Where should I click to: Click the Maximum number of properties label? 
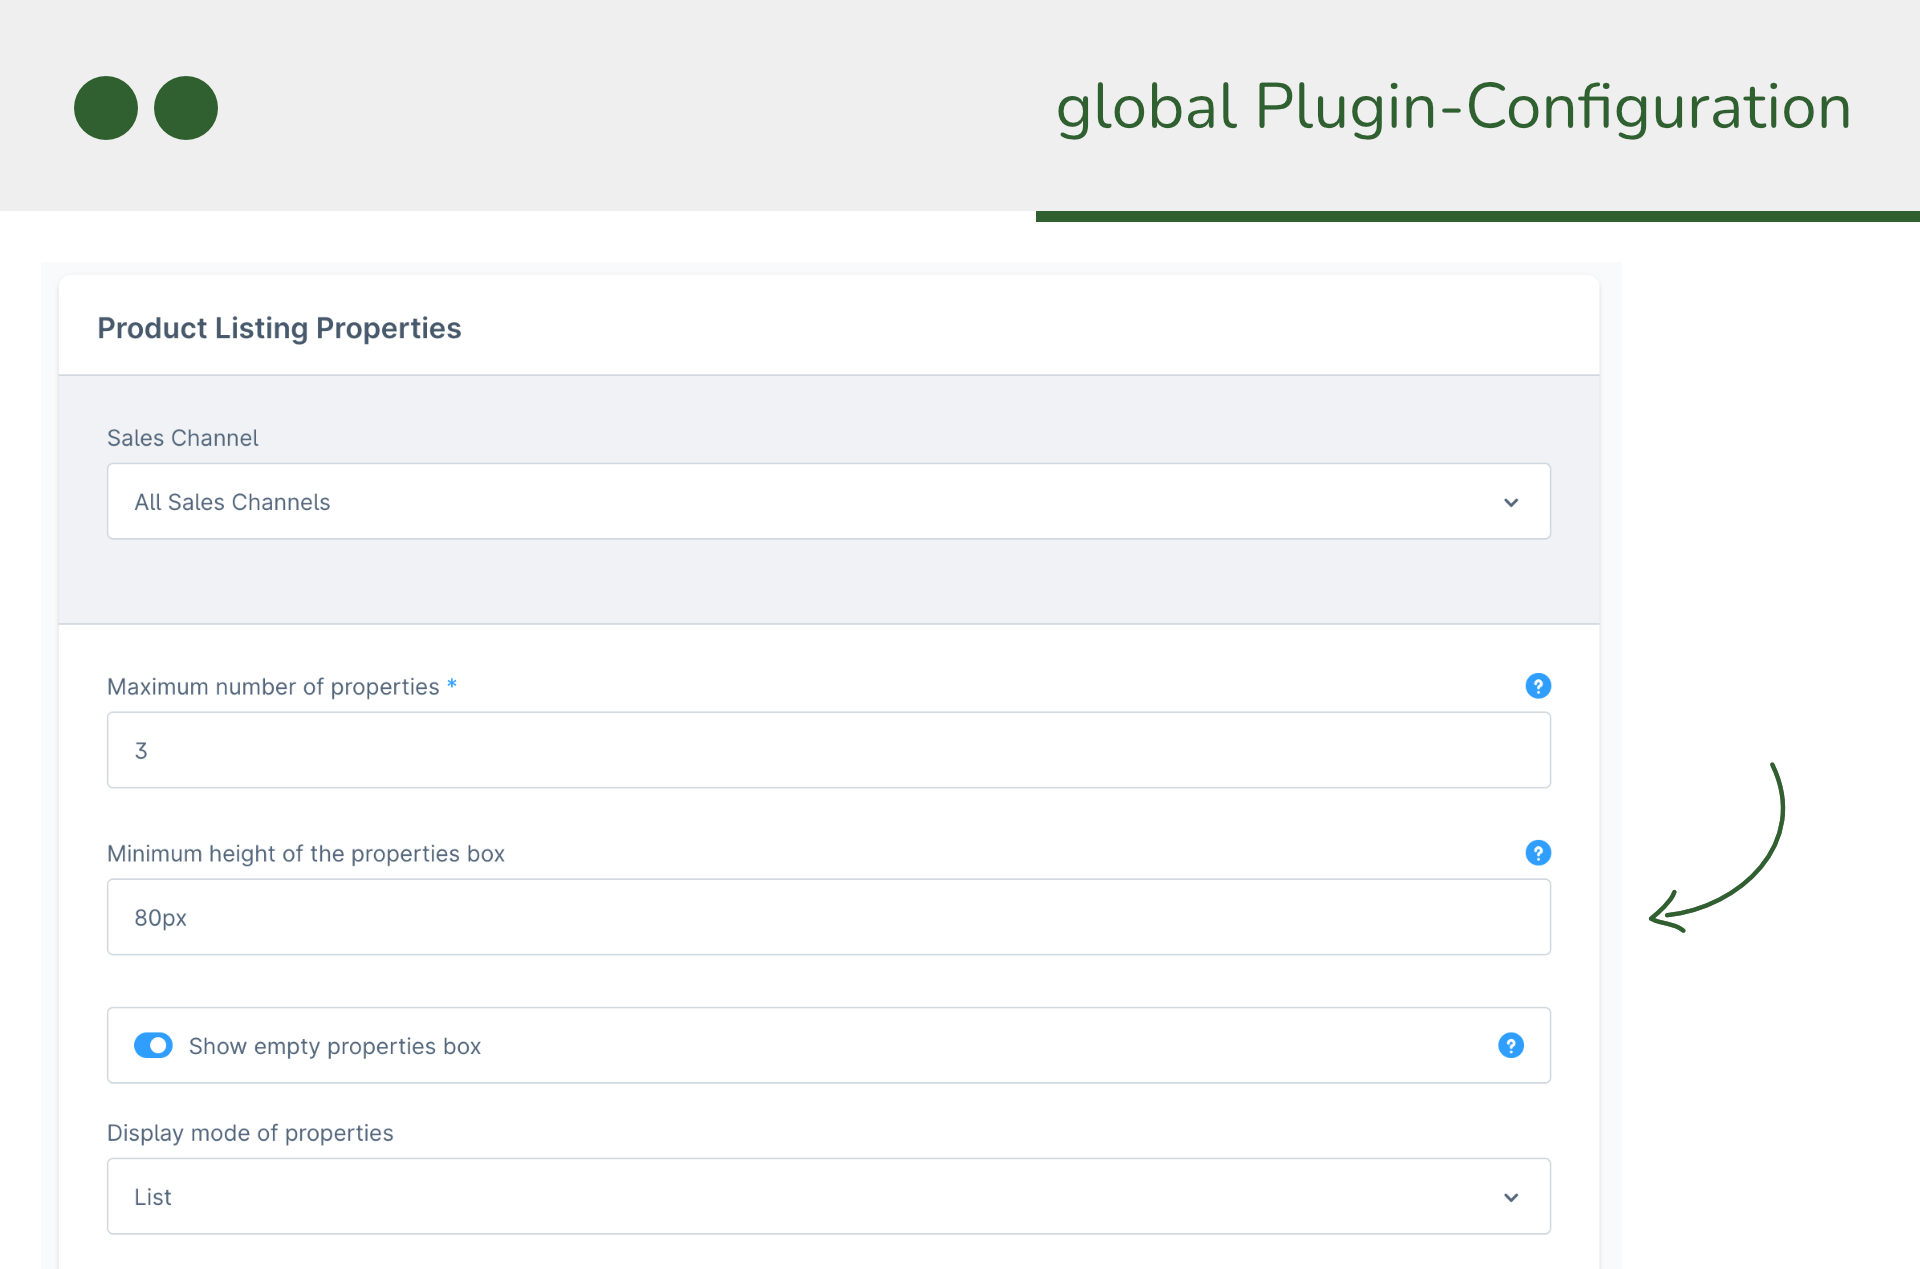(x=272, y=687)
